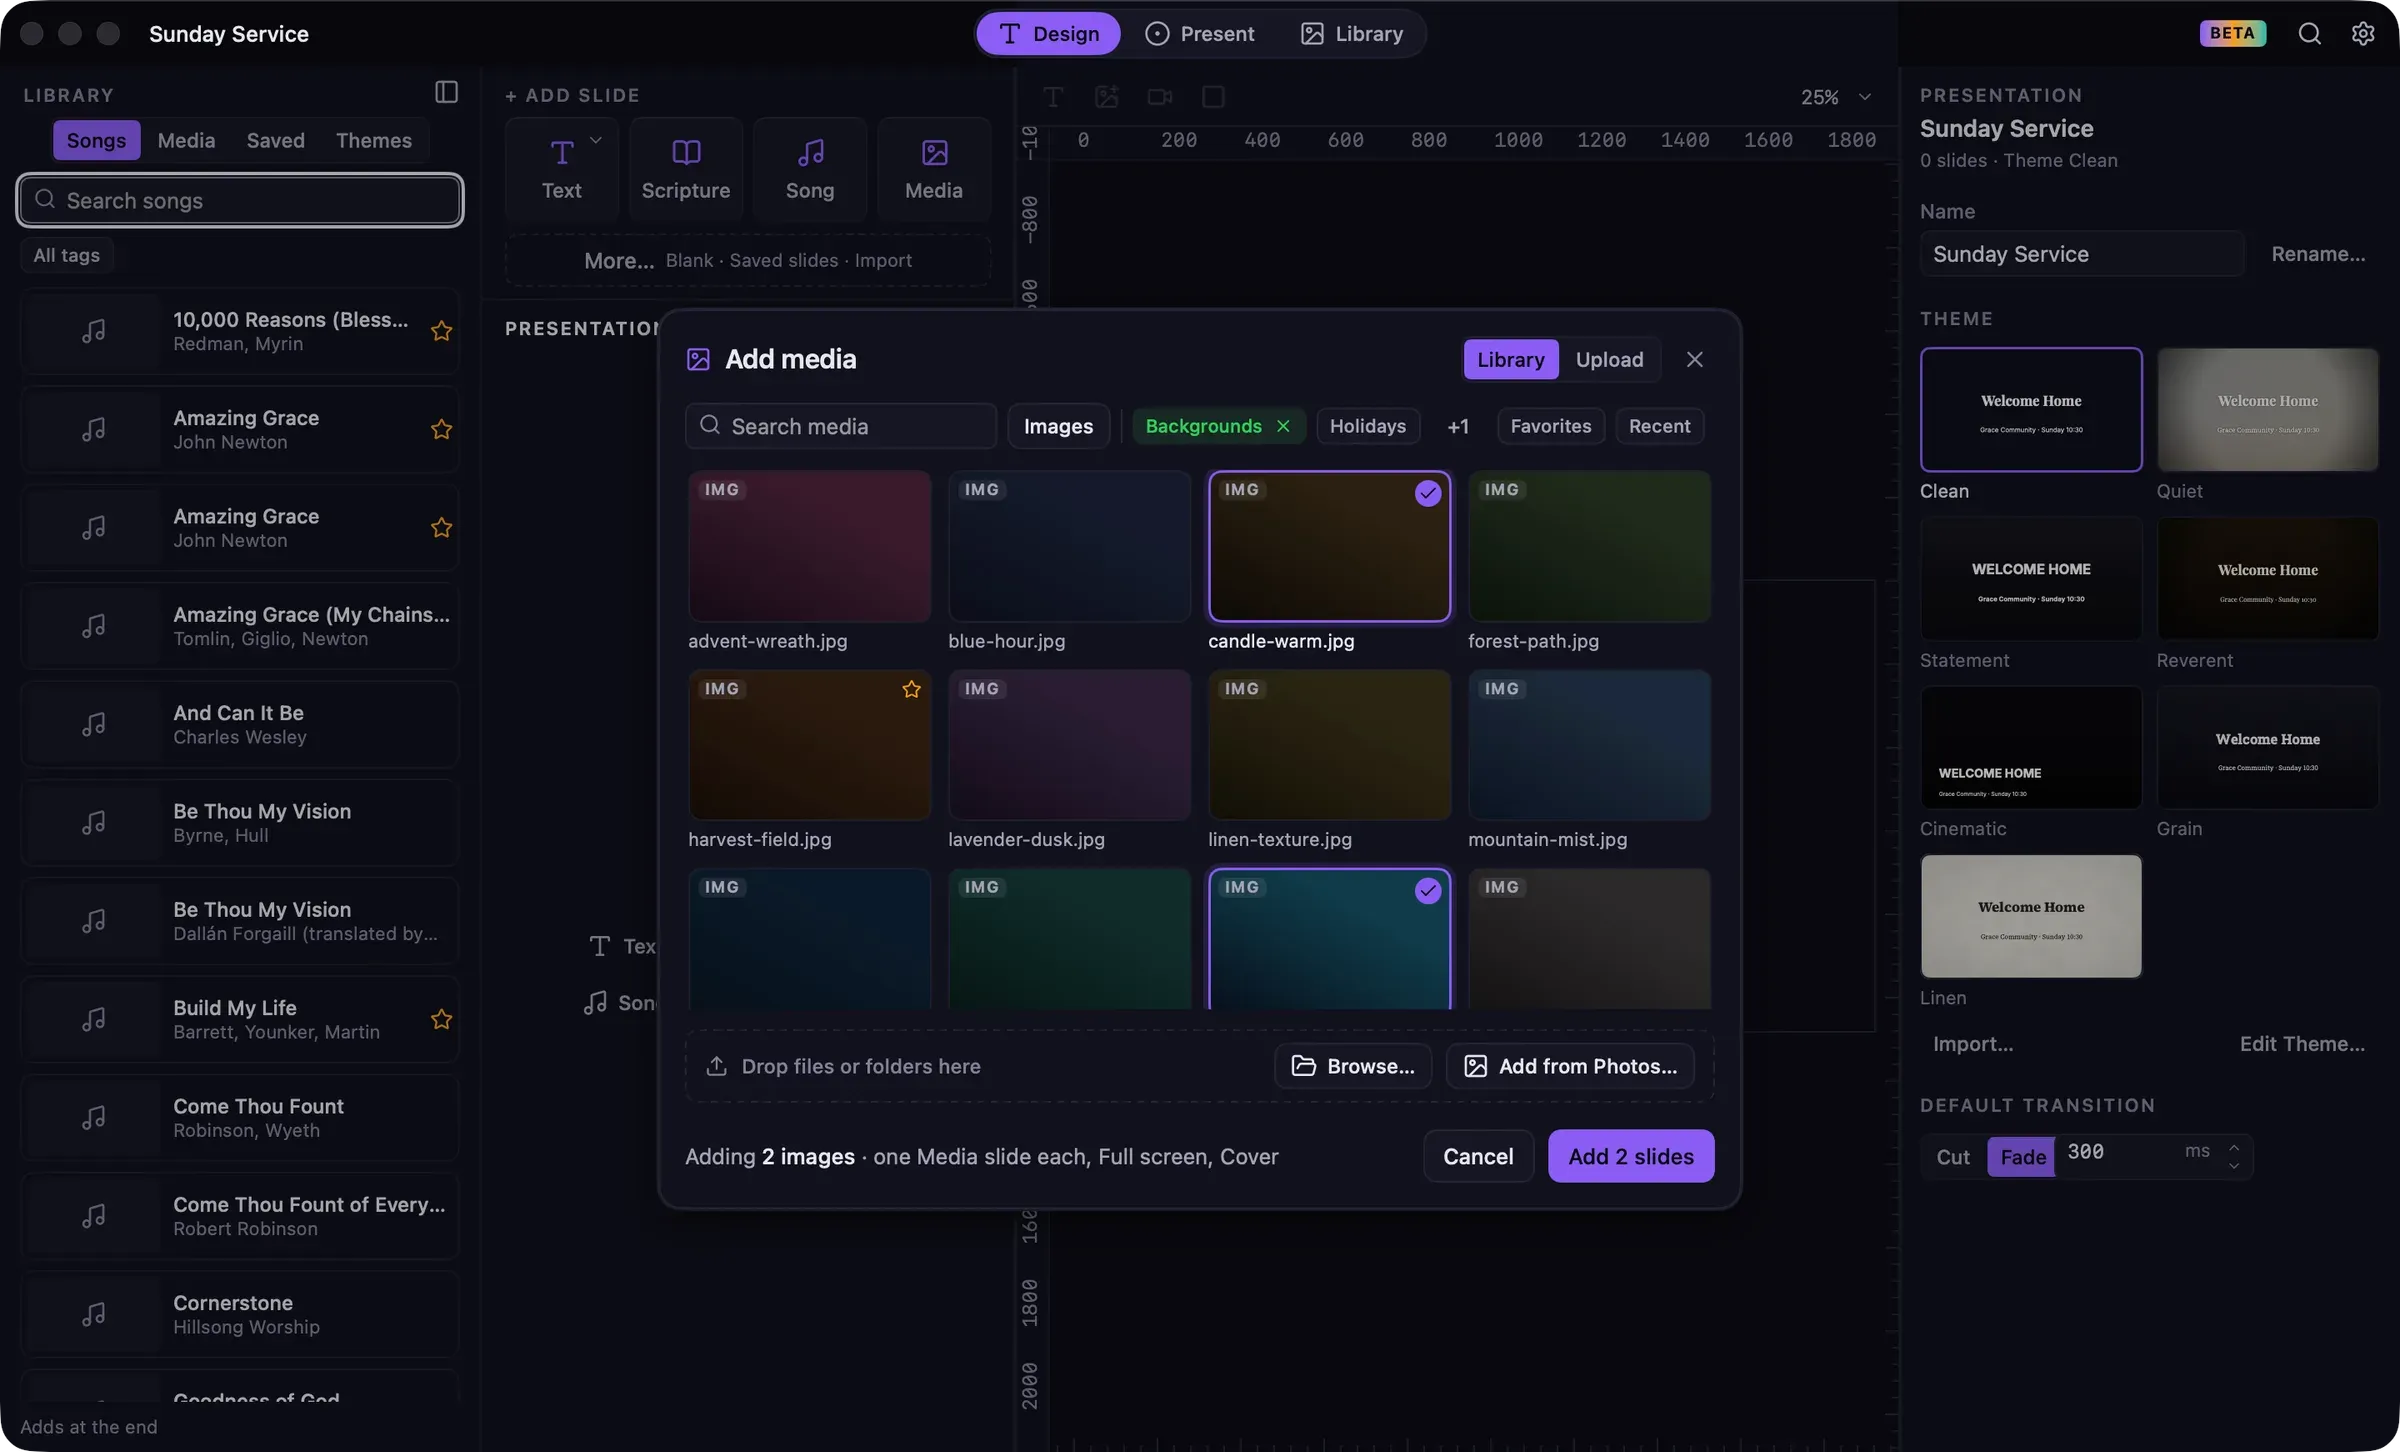The height and width of the screenshot is (1452, 2400).
Task: Select the Cut transition option
Action: [x=1953, y=1157]
